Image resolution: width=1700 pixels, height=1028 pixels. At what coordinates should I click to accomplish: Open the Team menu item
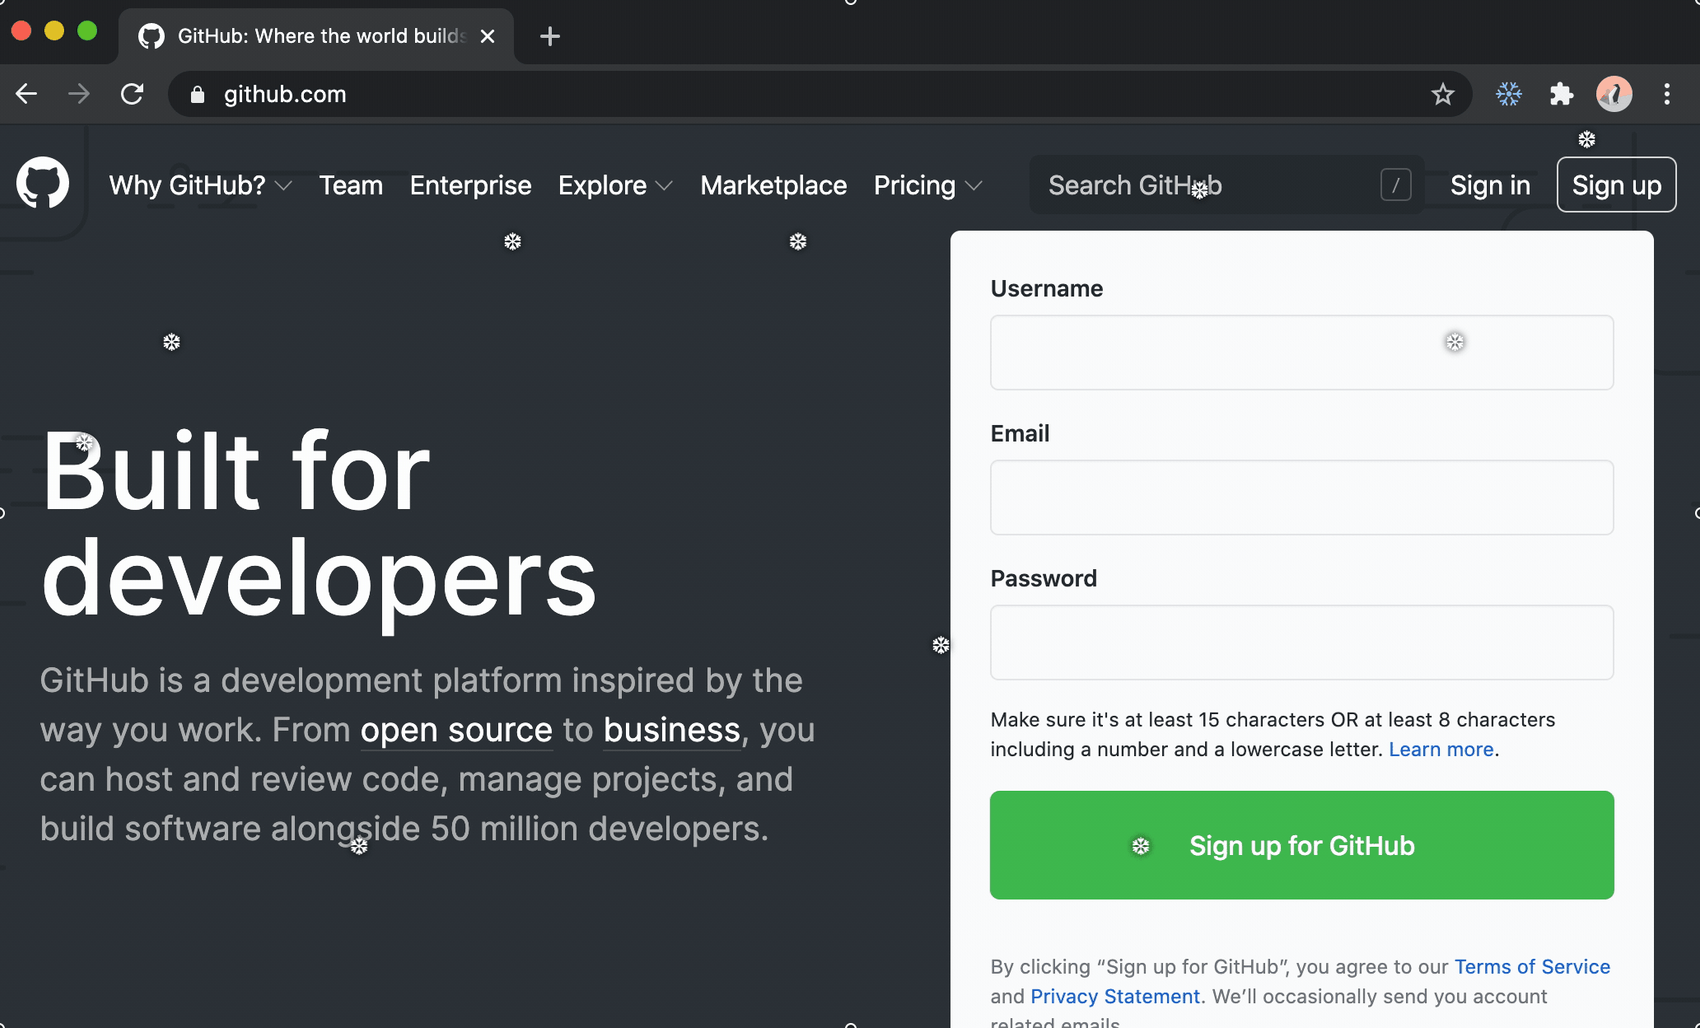[351, 185]
